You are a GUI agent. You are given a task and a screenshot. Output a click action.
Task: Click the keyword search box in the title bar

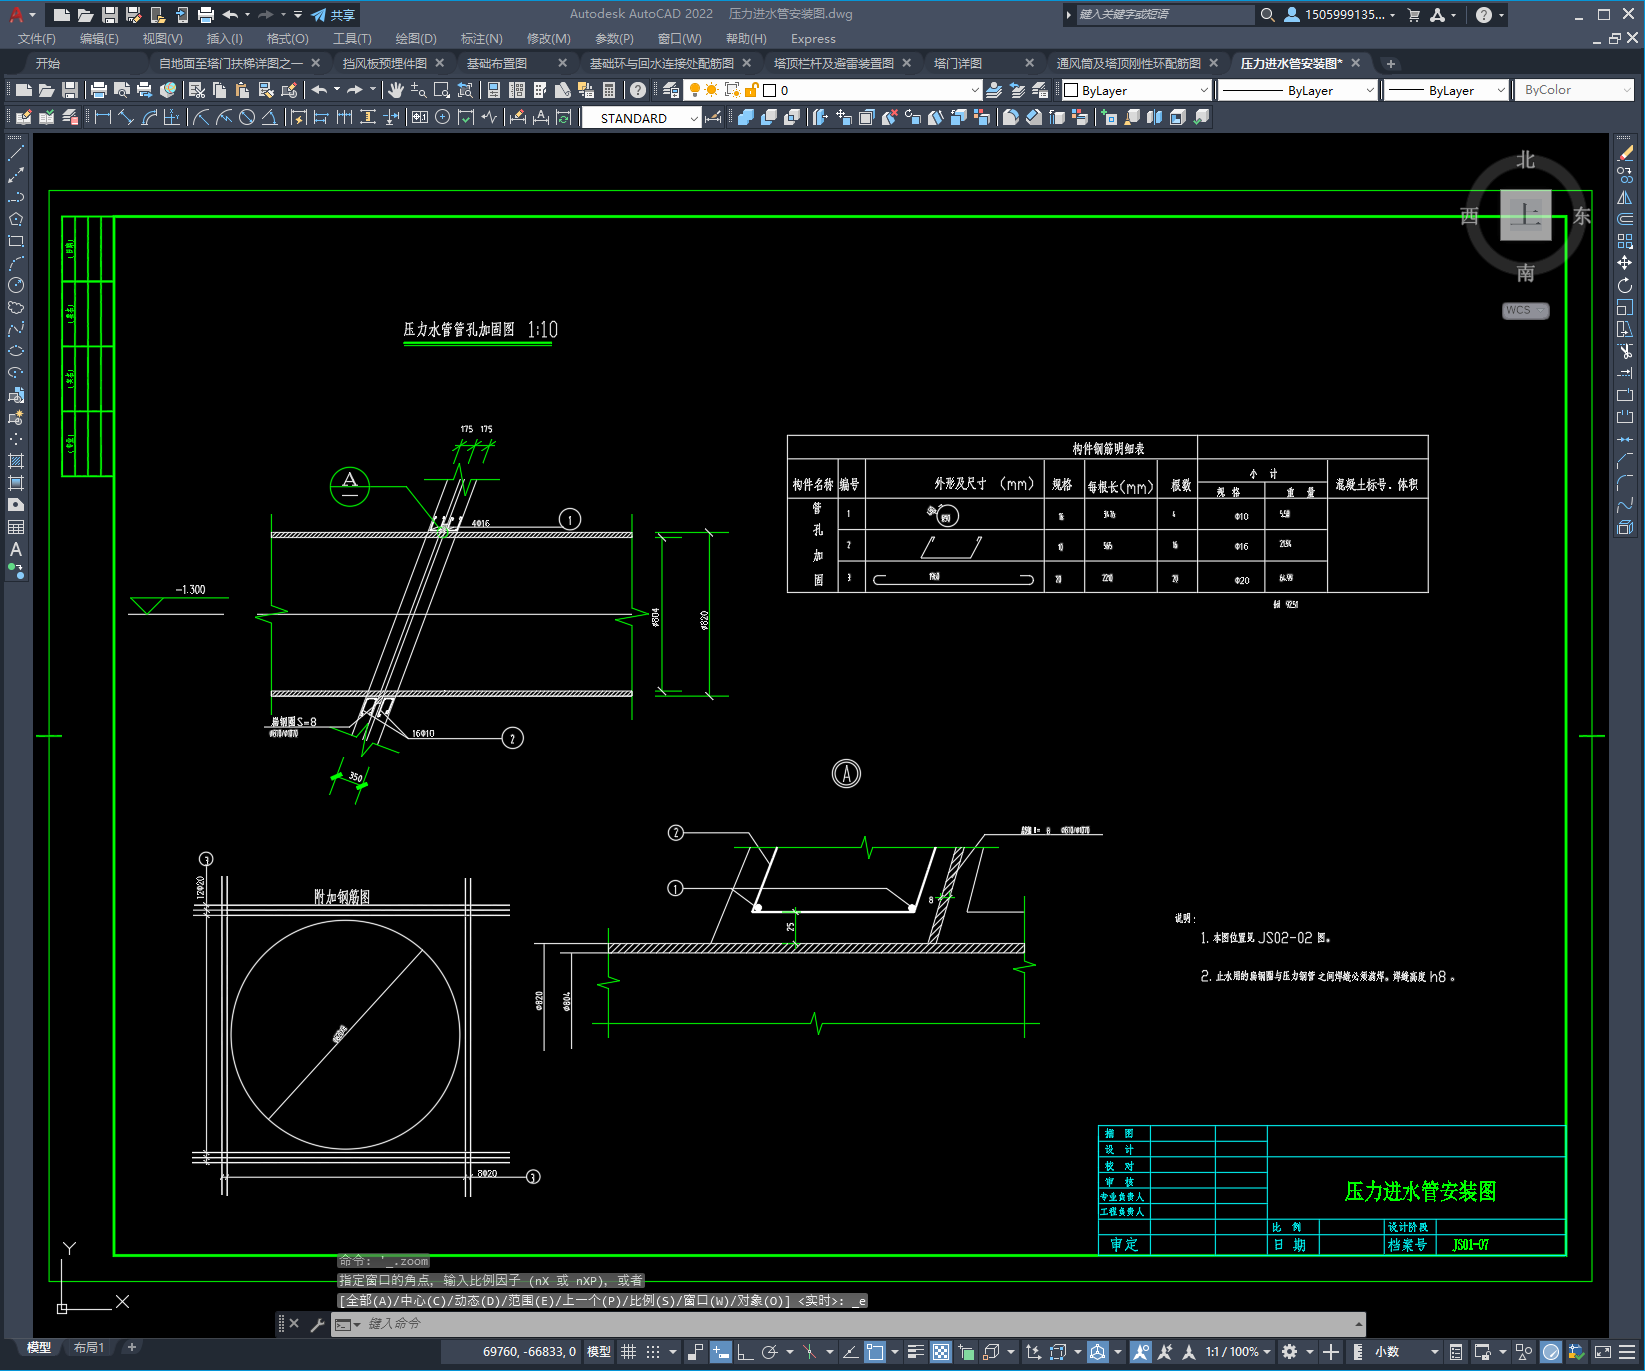click(x=1164, y=15)
